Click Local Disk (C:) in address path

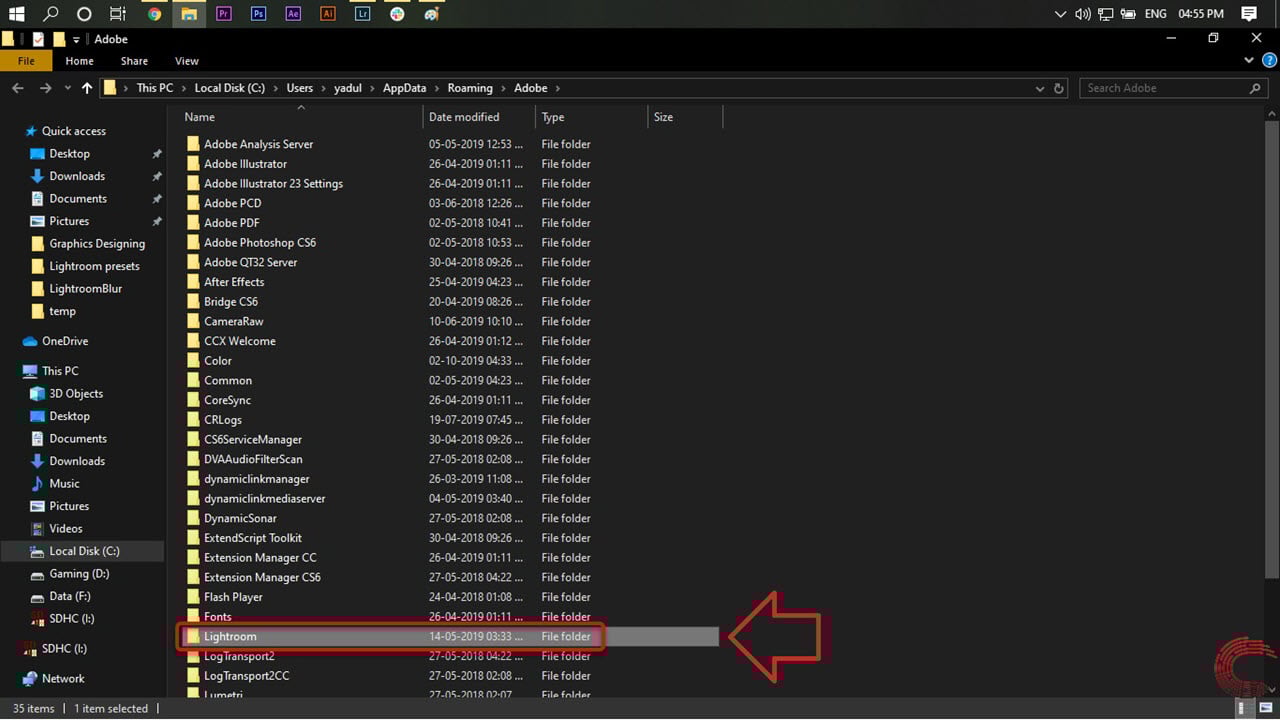(x=230, y=88)
